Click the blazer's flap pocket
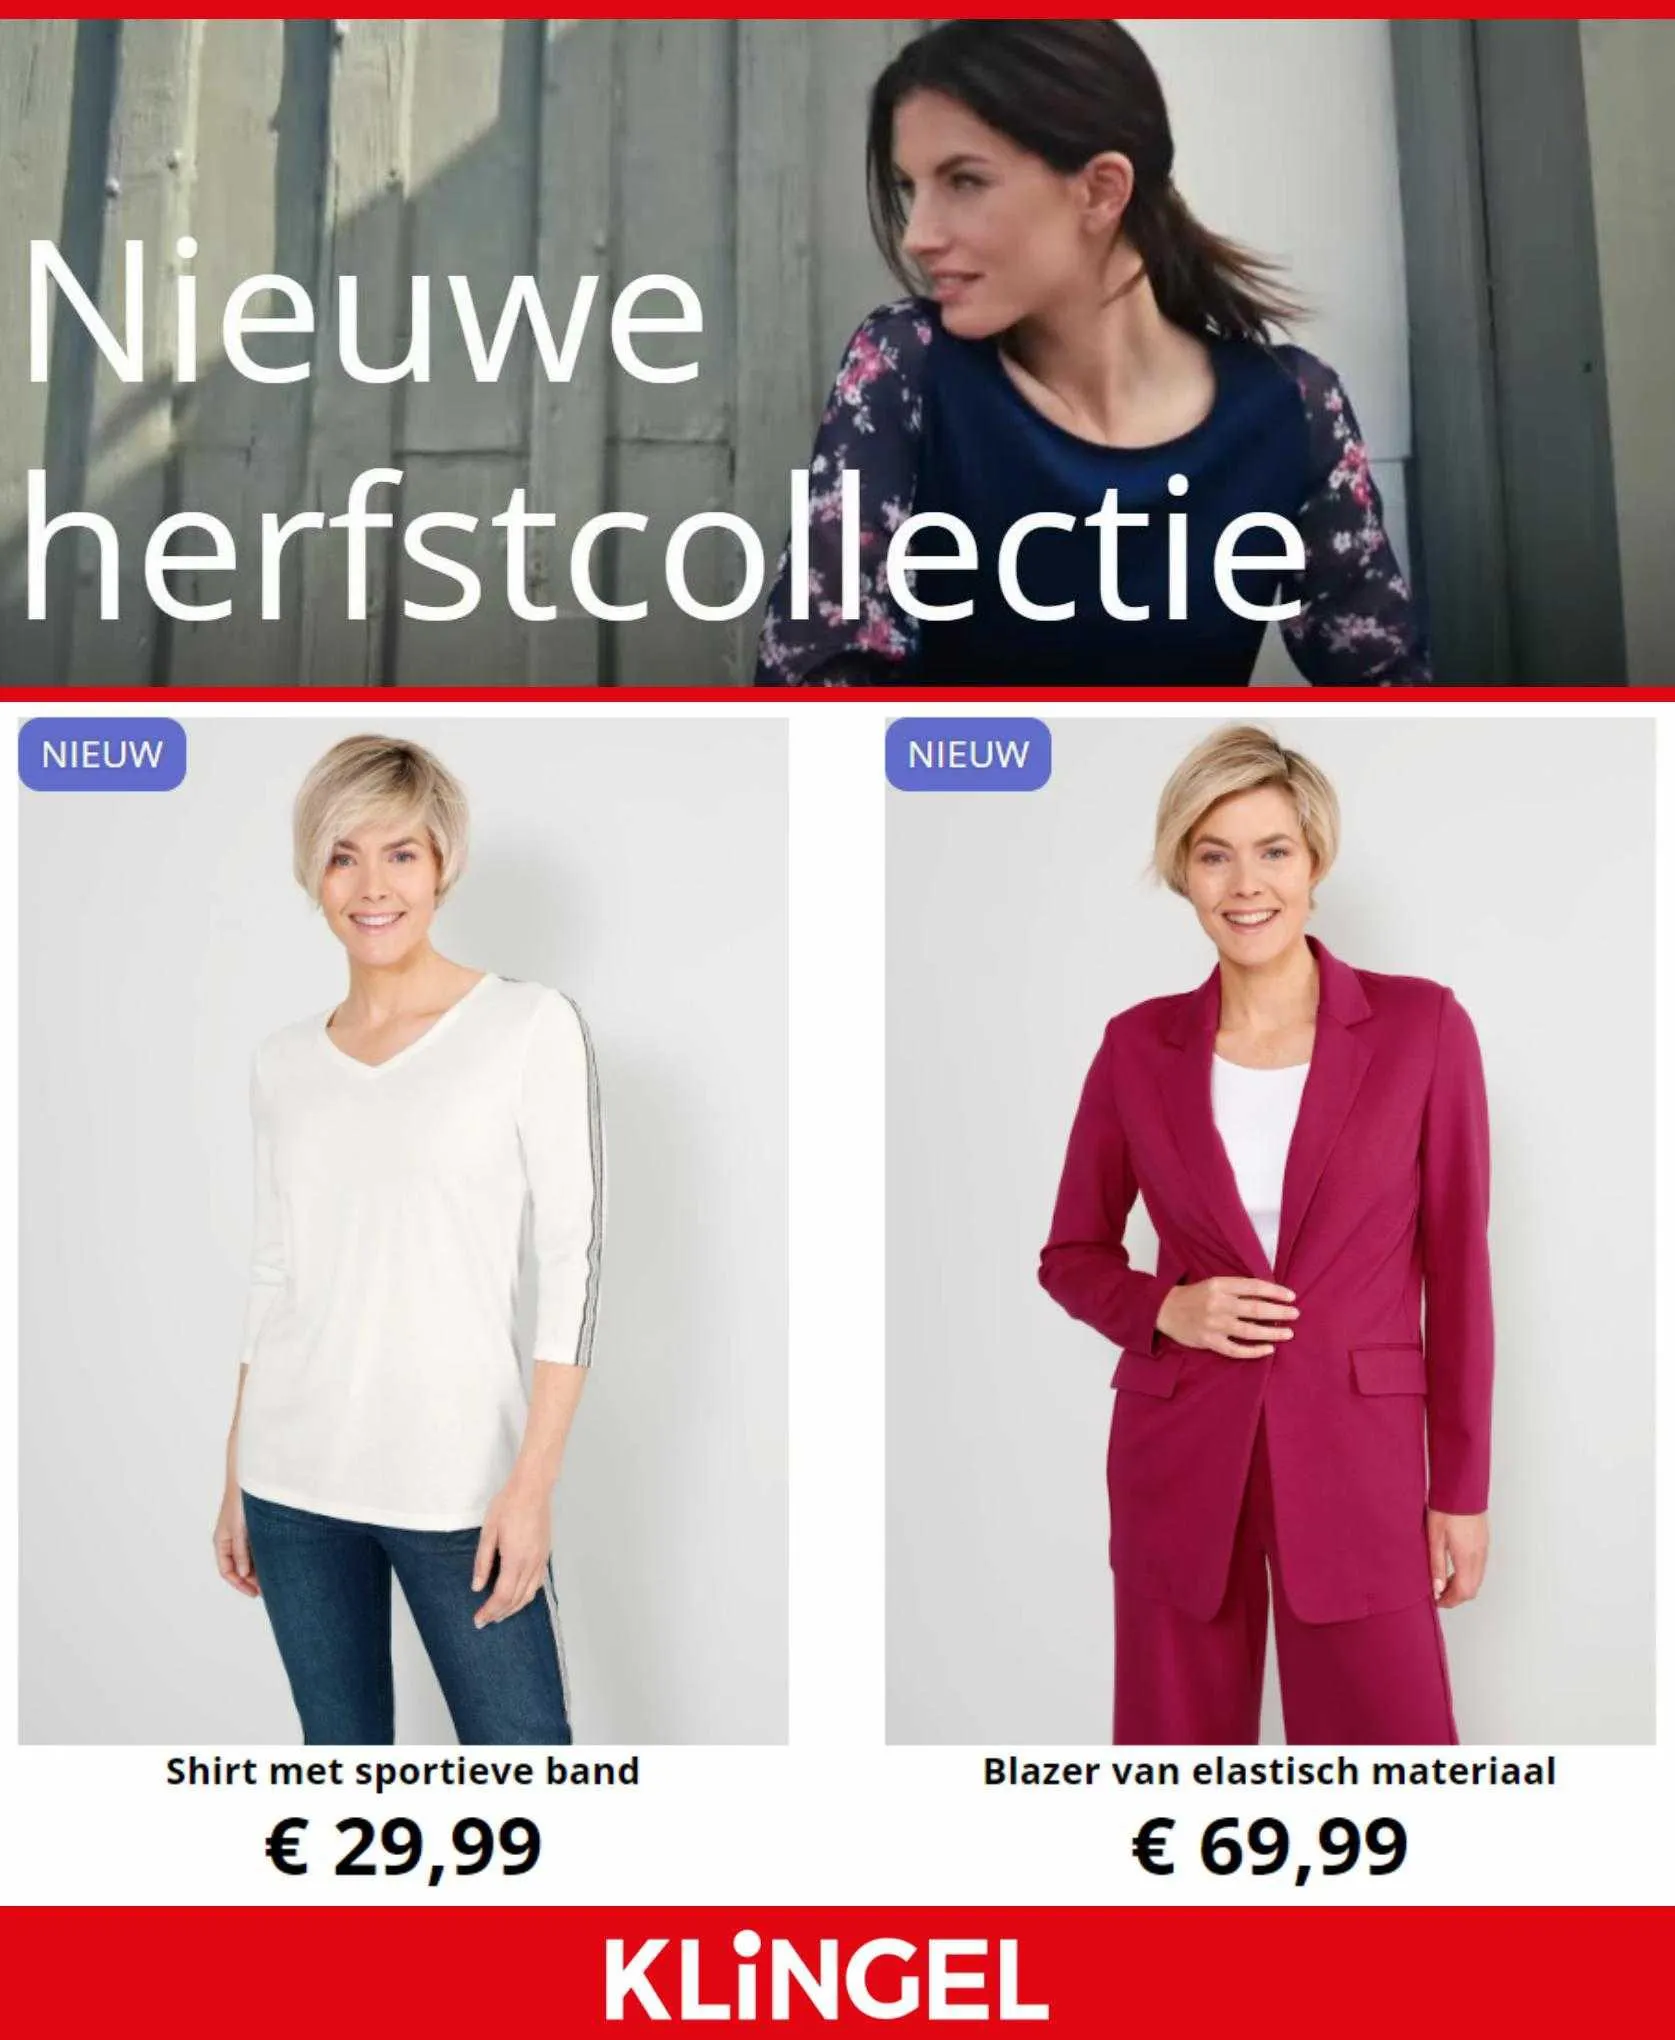This screenshot has height=2040, width=1675. (x=1390, y=1371)
